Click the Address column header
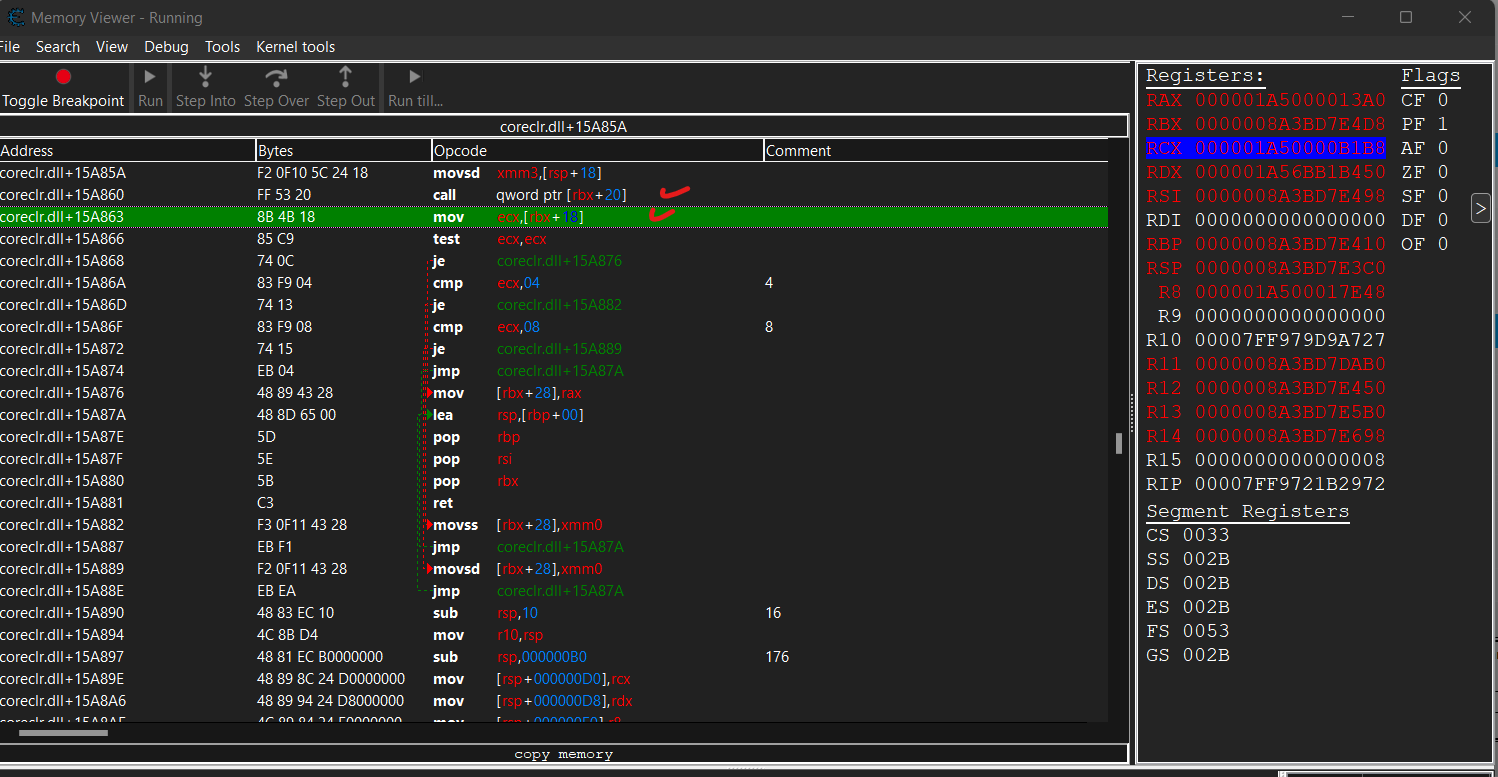Screen dimensions: 1498x777 point(128,151)
